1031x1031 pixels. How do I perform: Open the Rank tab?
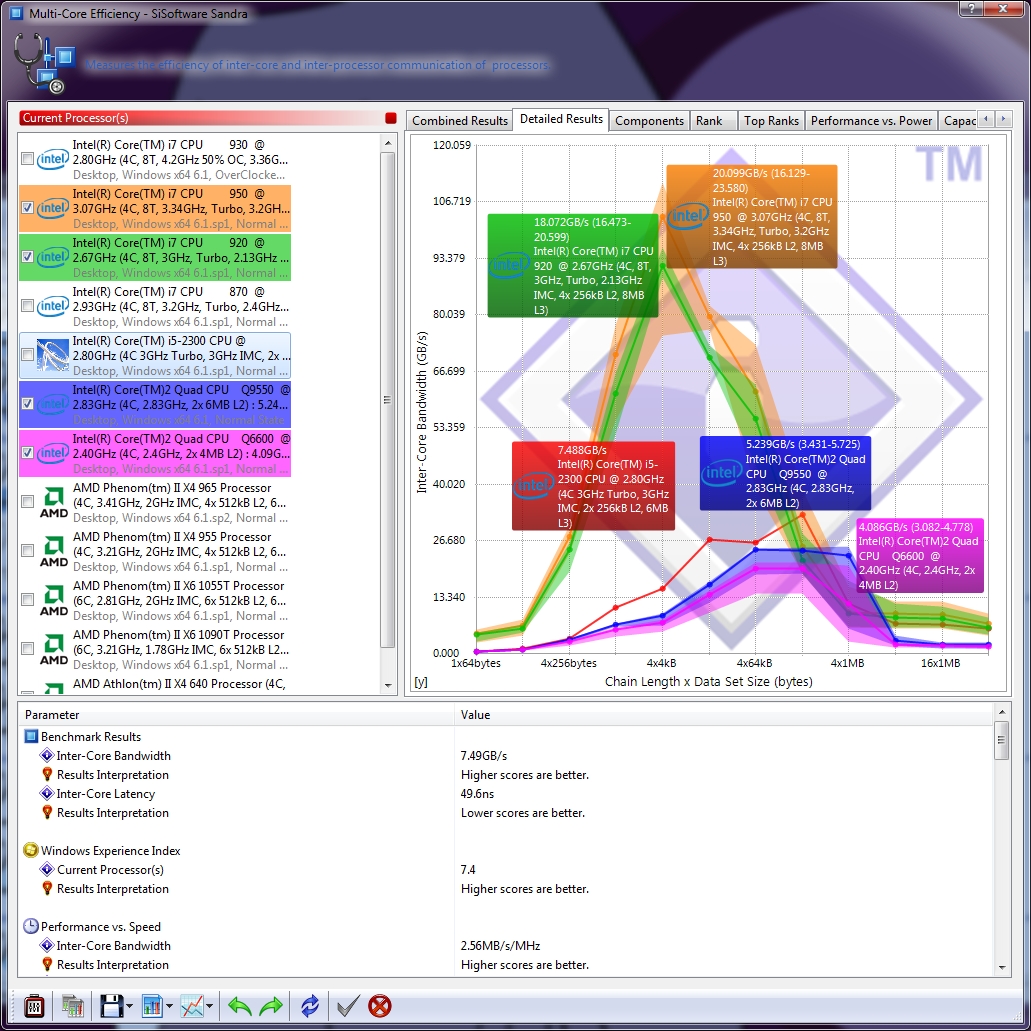(x=713, y=121)
